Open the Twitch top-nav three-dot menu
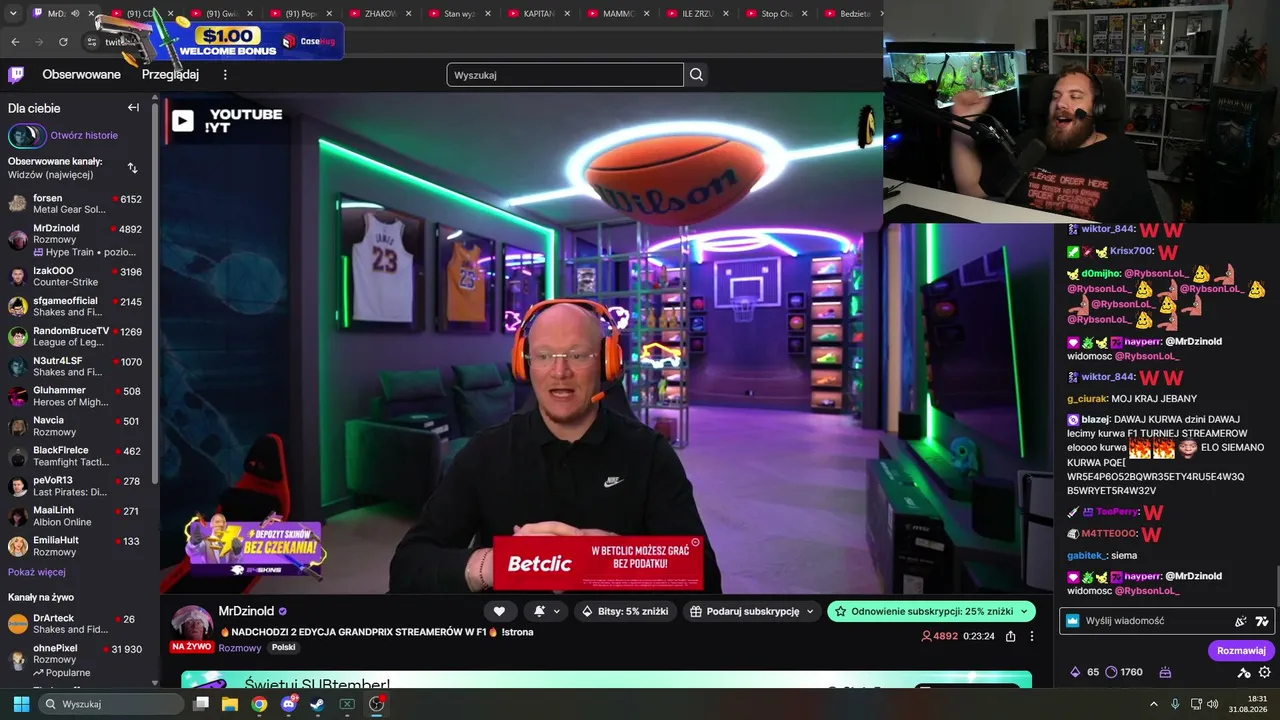The image size is (1280, 720). pos(225,75)
